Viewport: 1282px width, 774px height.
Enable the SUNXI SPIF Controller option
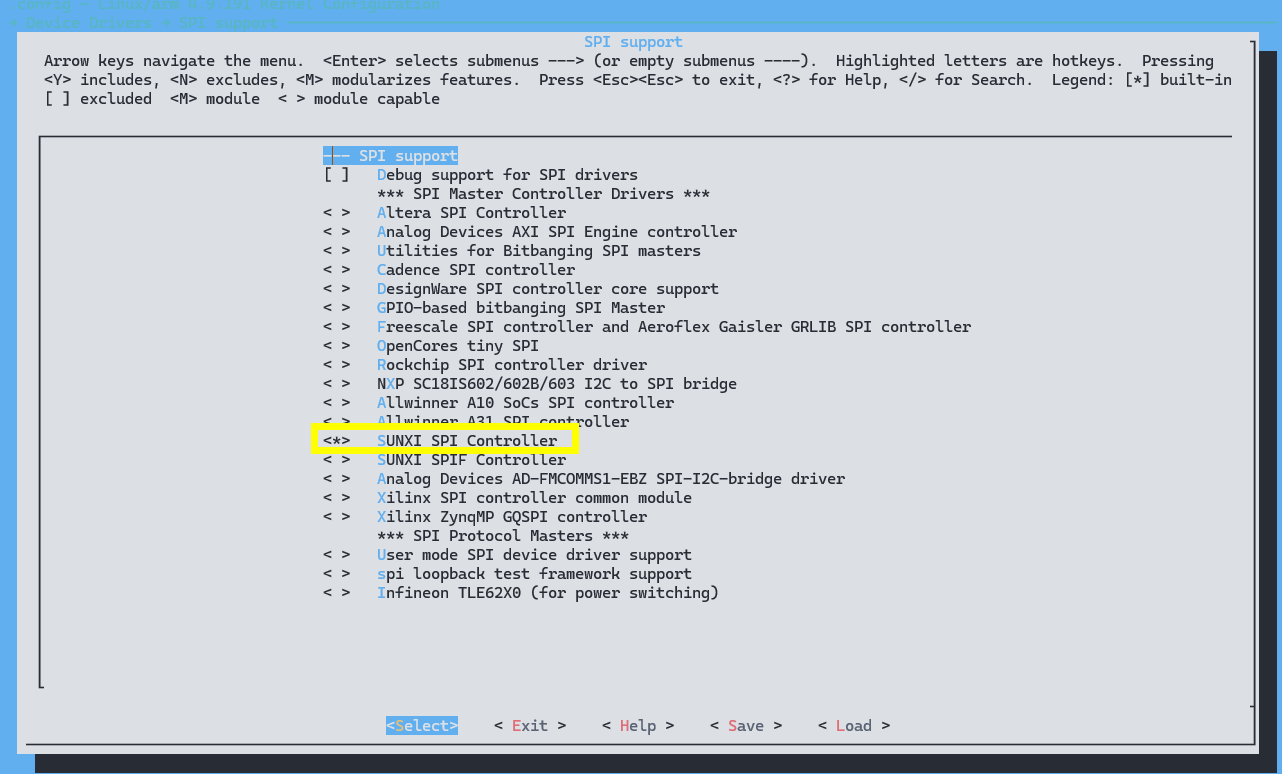336,460
